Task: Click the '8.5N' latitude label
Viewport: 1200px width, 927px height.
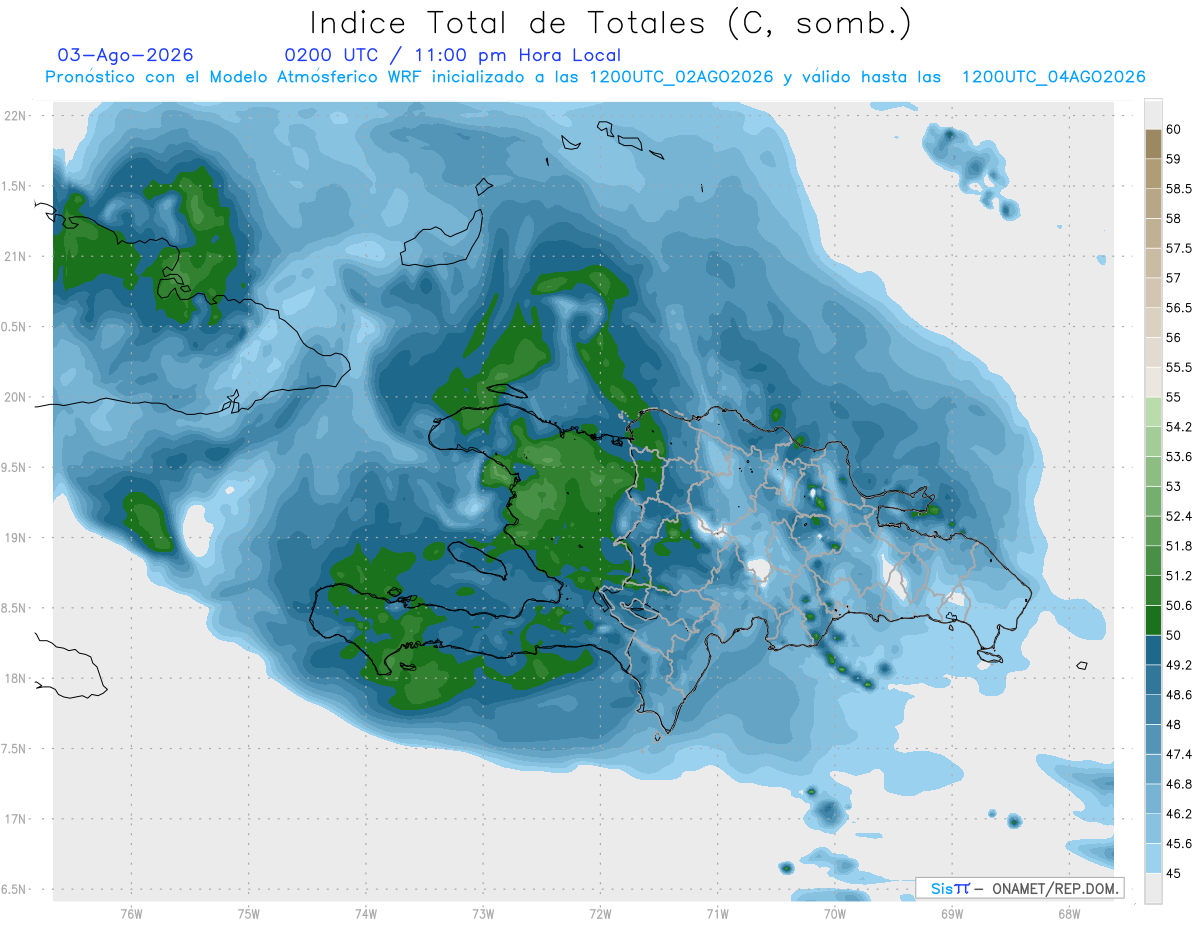Action: [13, 608]
